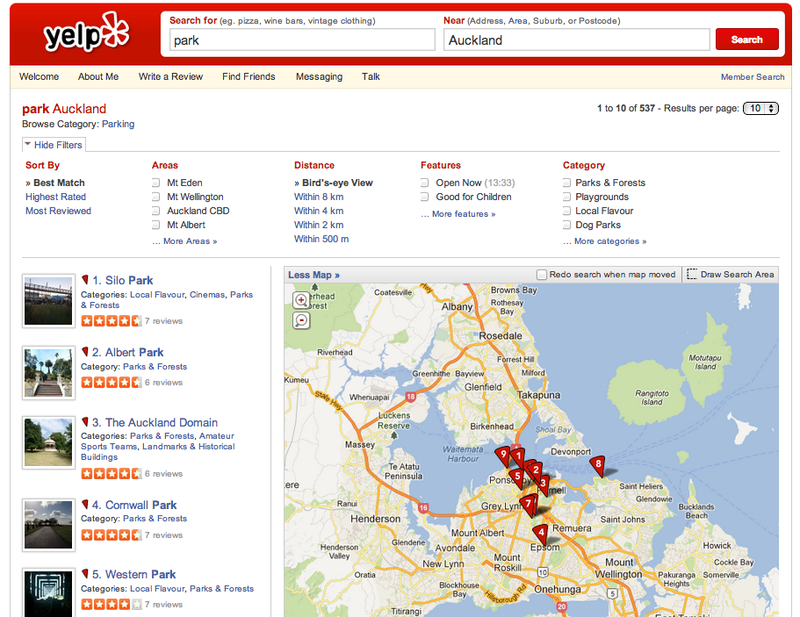The height and width of the screenshot is (617, 800).
Task: Sort results by Highest Rated
Action: pos(56,196)
